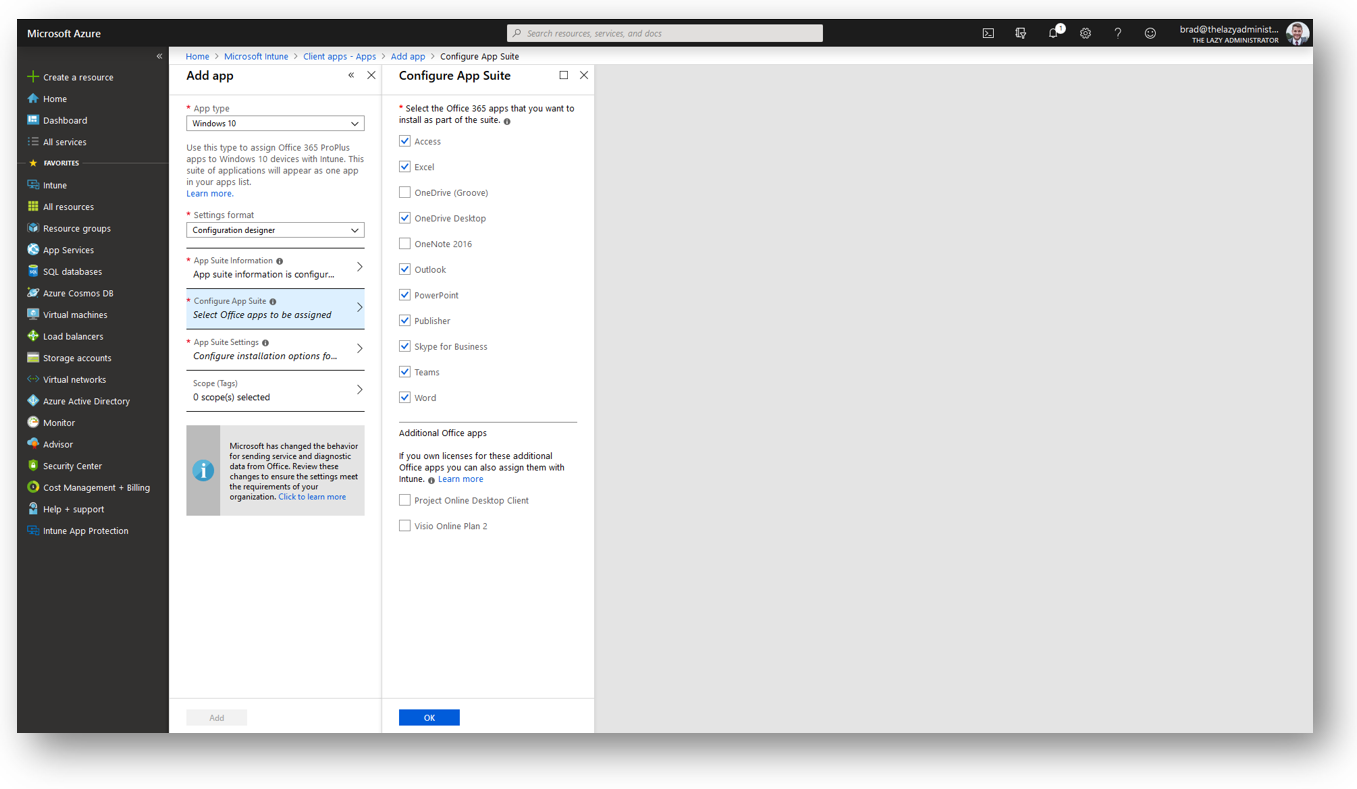This screenshot has width=1357, height=789.
Task: Uncheck the Publisher checkbox
Action: (405, 320)
